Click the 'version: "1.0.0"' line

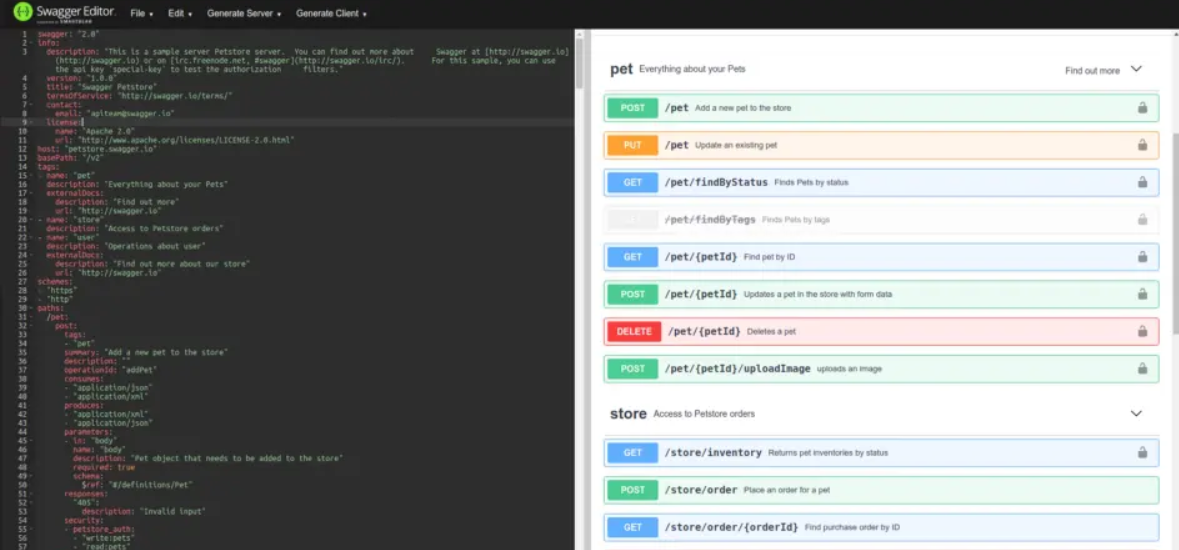pyautogui.click(x=81, y=78)
